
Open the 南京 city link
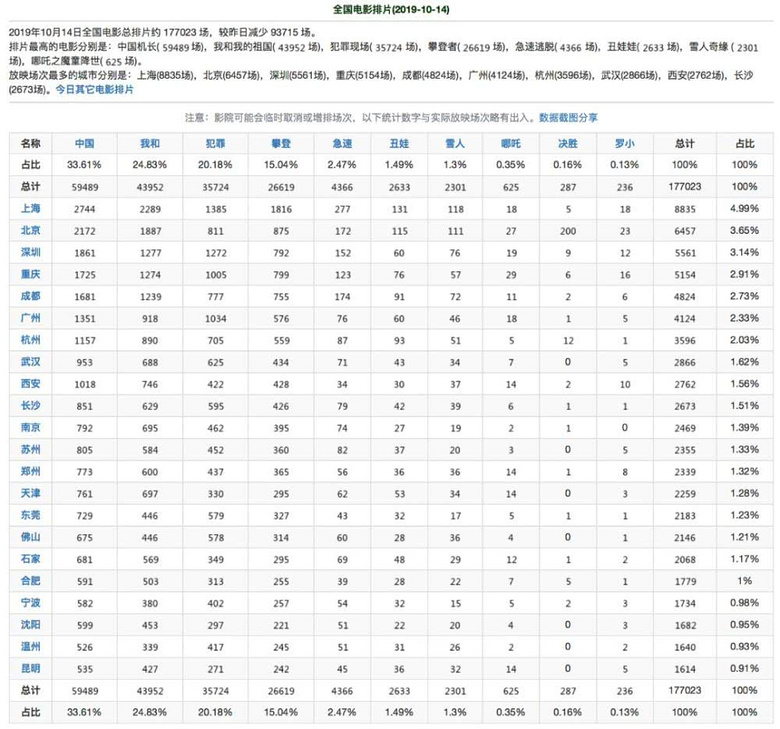point(30,427)
